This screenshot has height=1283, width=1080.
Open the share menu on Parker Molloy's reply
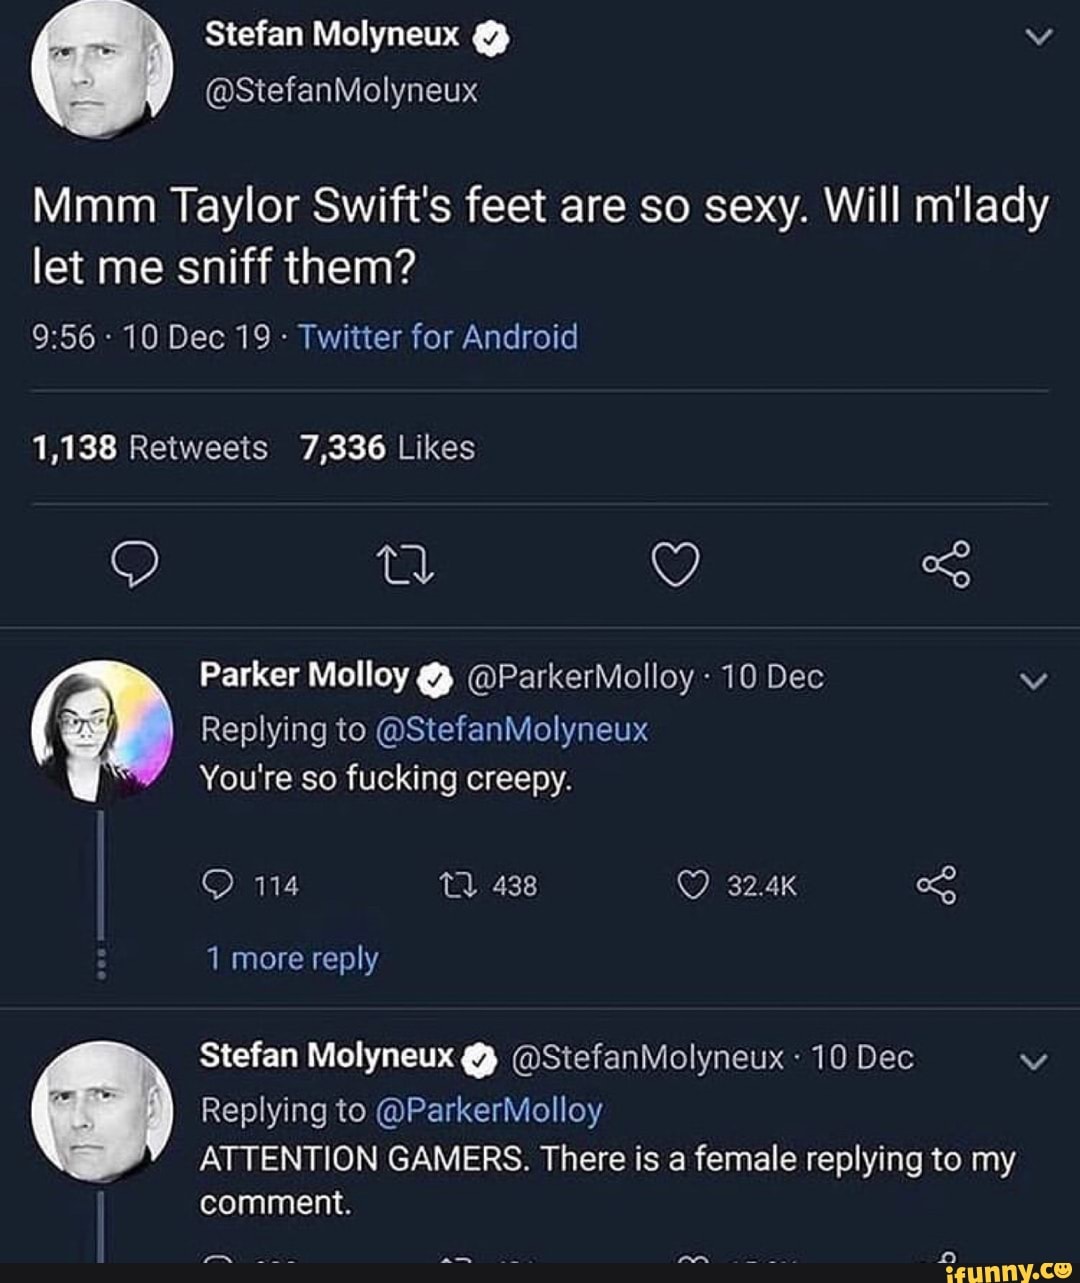point(937,884)
